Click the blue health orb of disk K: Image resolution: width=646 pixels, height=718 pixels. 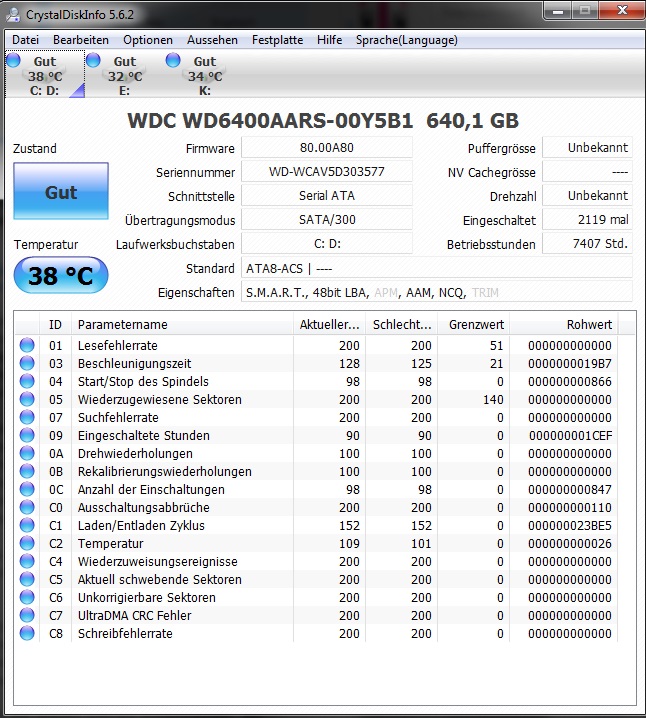[173, 60]
